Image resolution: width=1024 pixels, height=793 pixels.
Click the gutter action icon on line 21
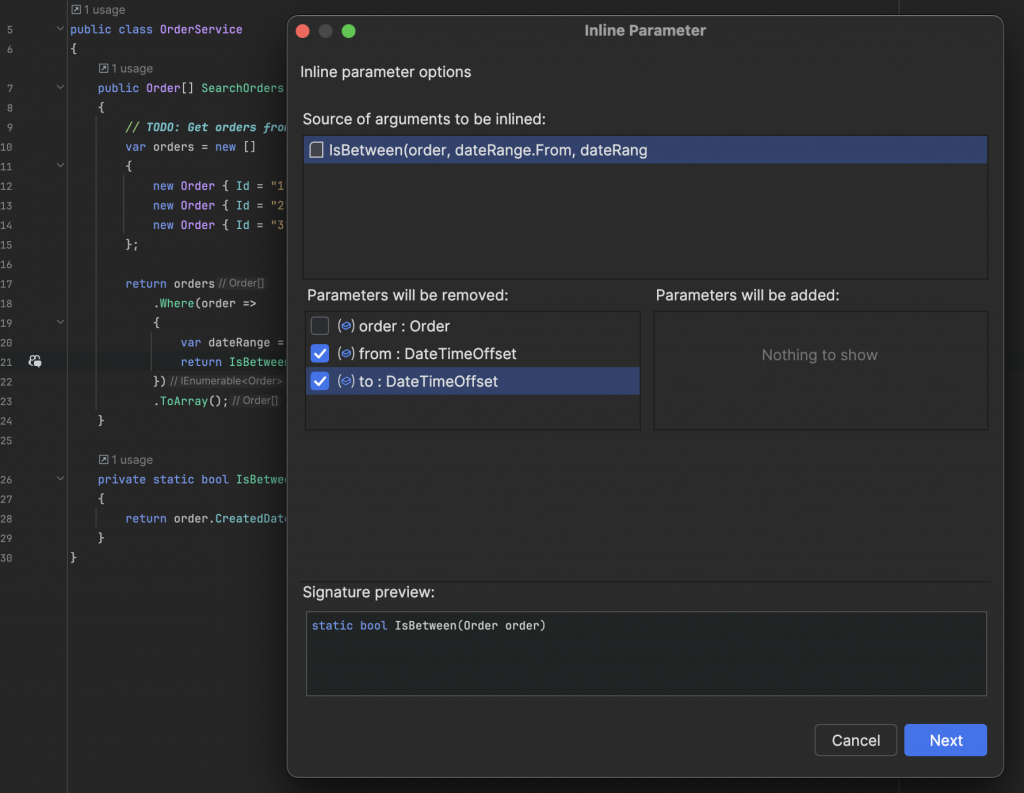(34, 361)
